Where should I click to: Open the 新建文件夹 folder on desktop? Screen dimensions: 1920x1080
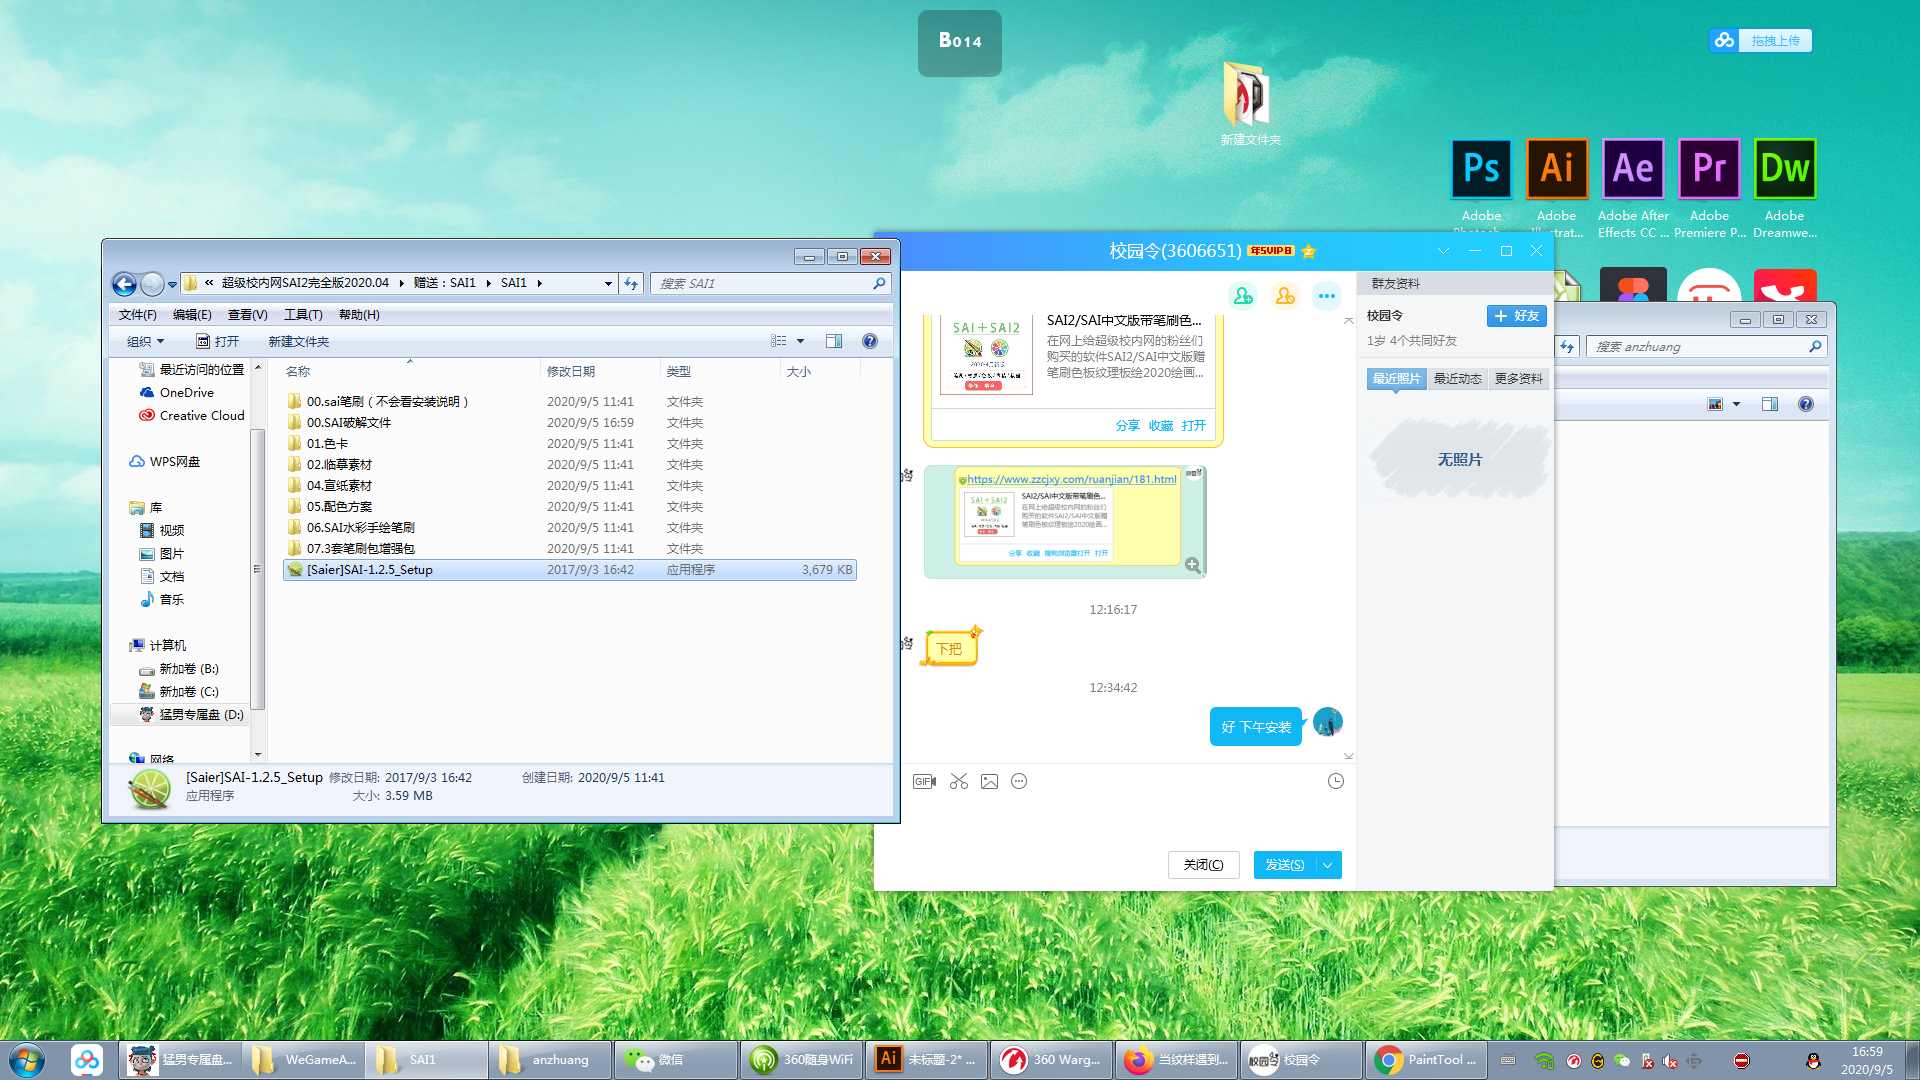click(x=1249, y=103)
